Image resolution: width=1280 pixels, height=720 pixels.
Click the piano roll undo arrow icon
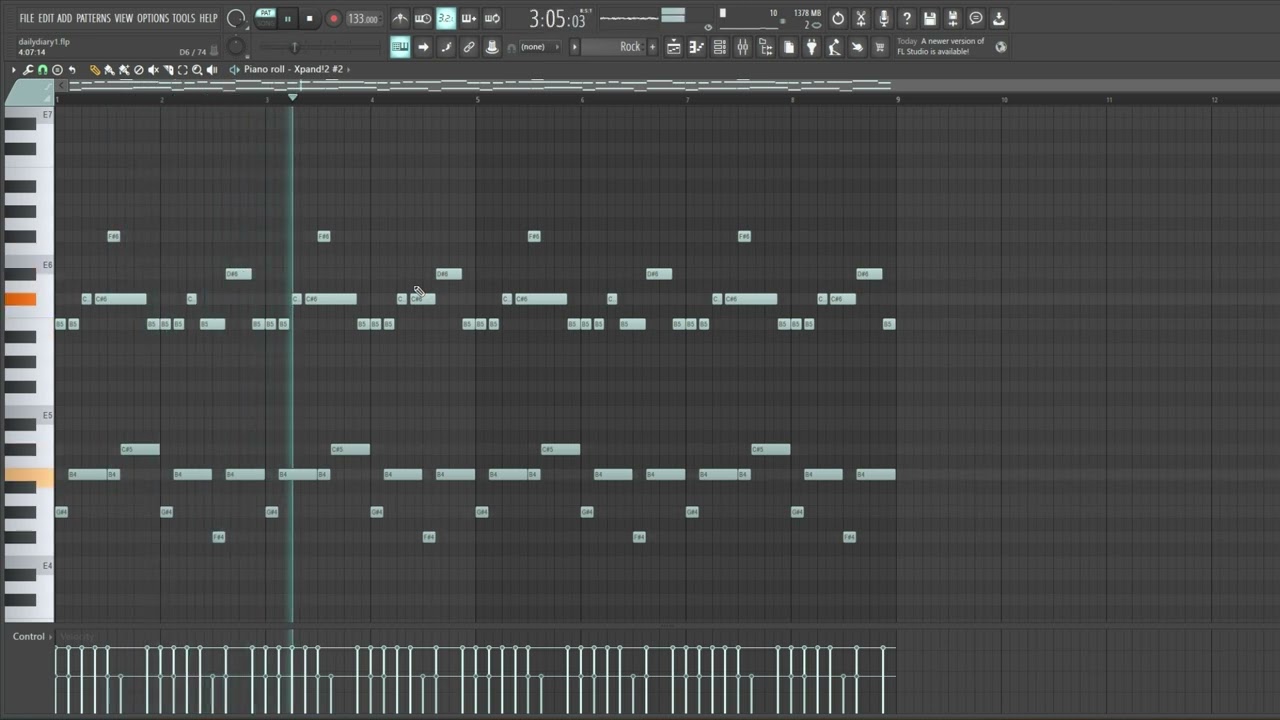click(x=72, y=70)
